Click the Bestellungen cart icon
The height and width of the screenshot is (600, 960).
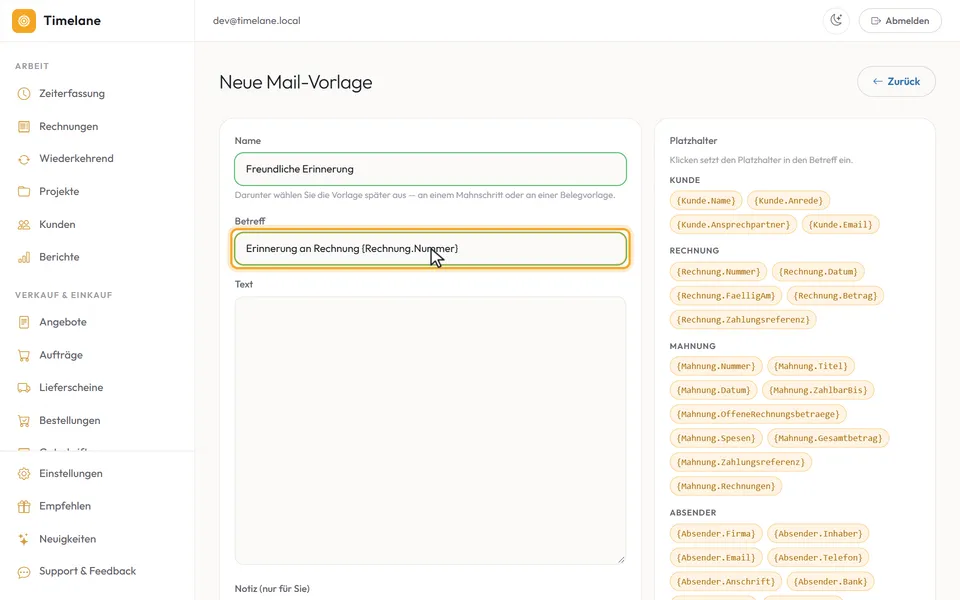click(24, 421)
